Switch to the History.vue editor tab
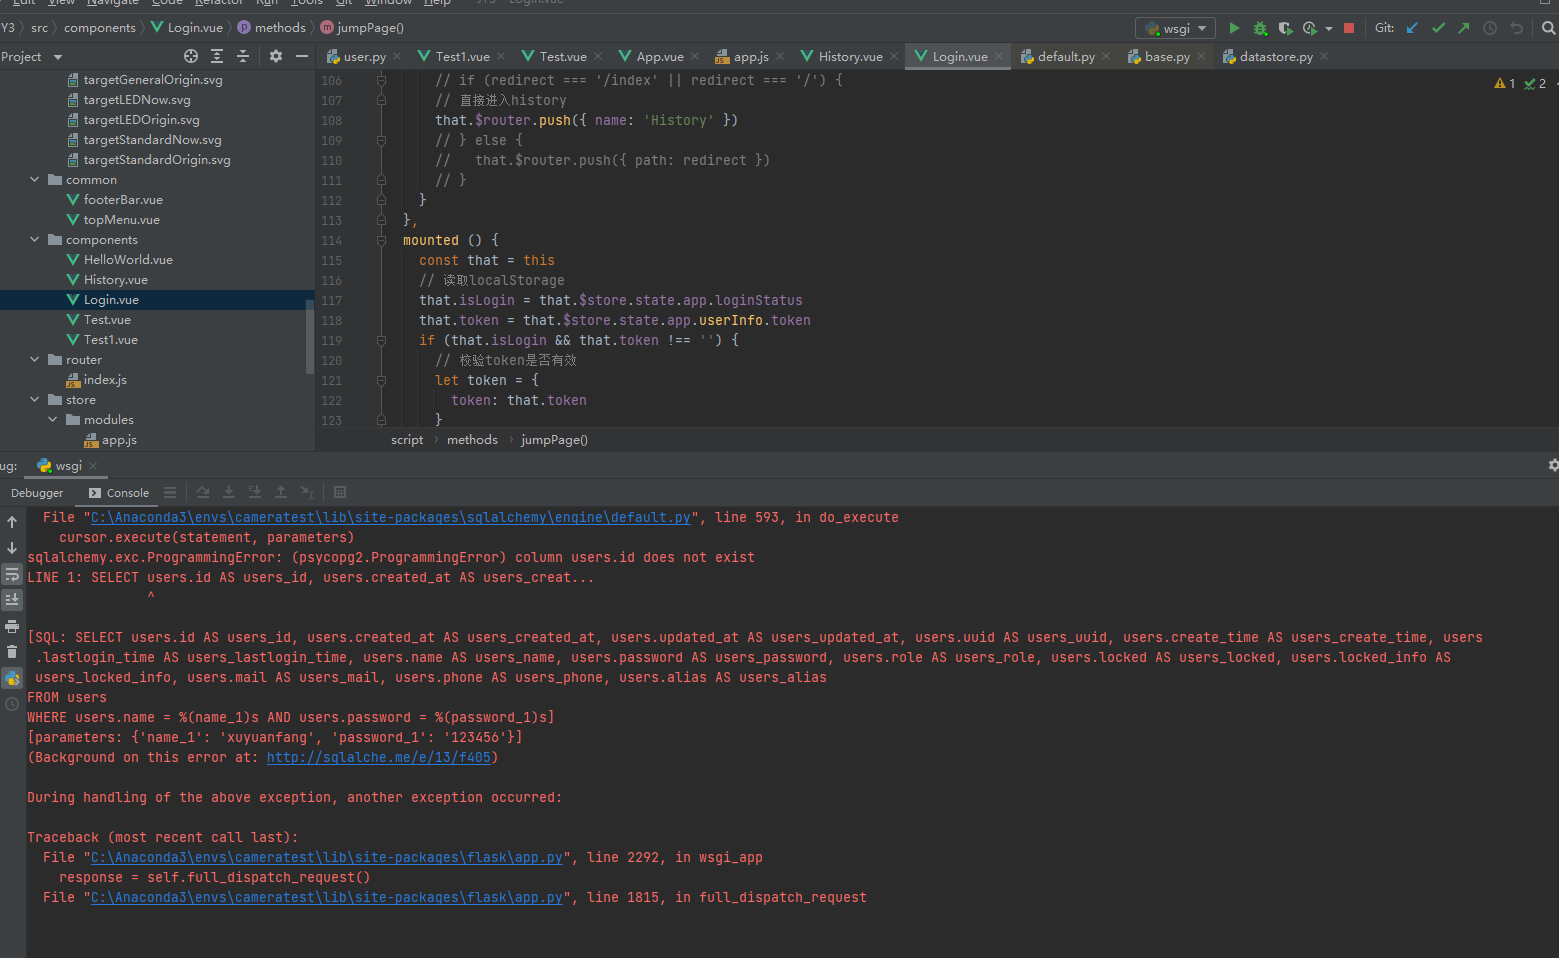The image size is (1559, 958). [x=849, y=57]
